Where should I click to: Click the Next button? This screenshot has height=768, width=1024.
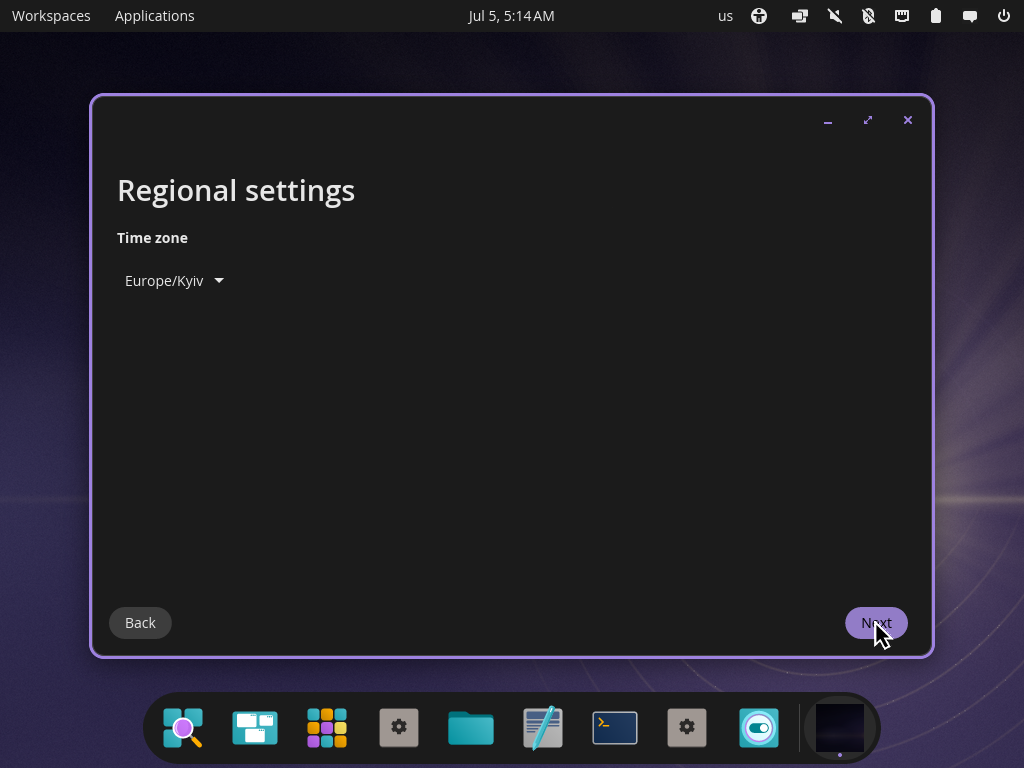(x=876, y=623)
